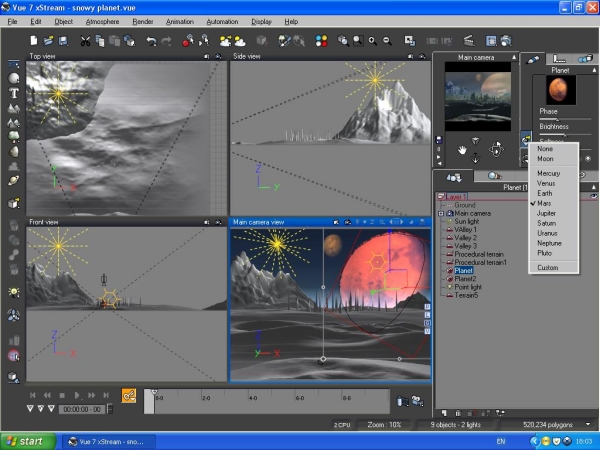Click the Redo arrow icon
This screenshot has width=600, height=450.
coord(166,41)
